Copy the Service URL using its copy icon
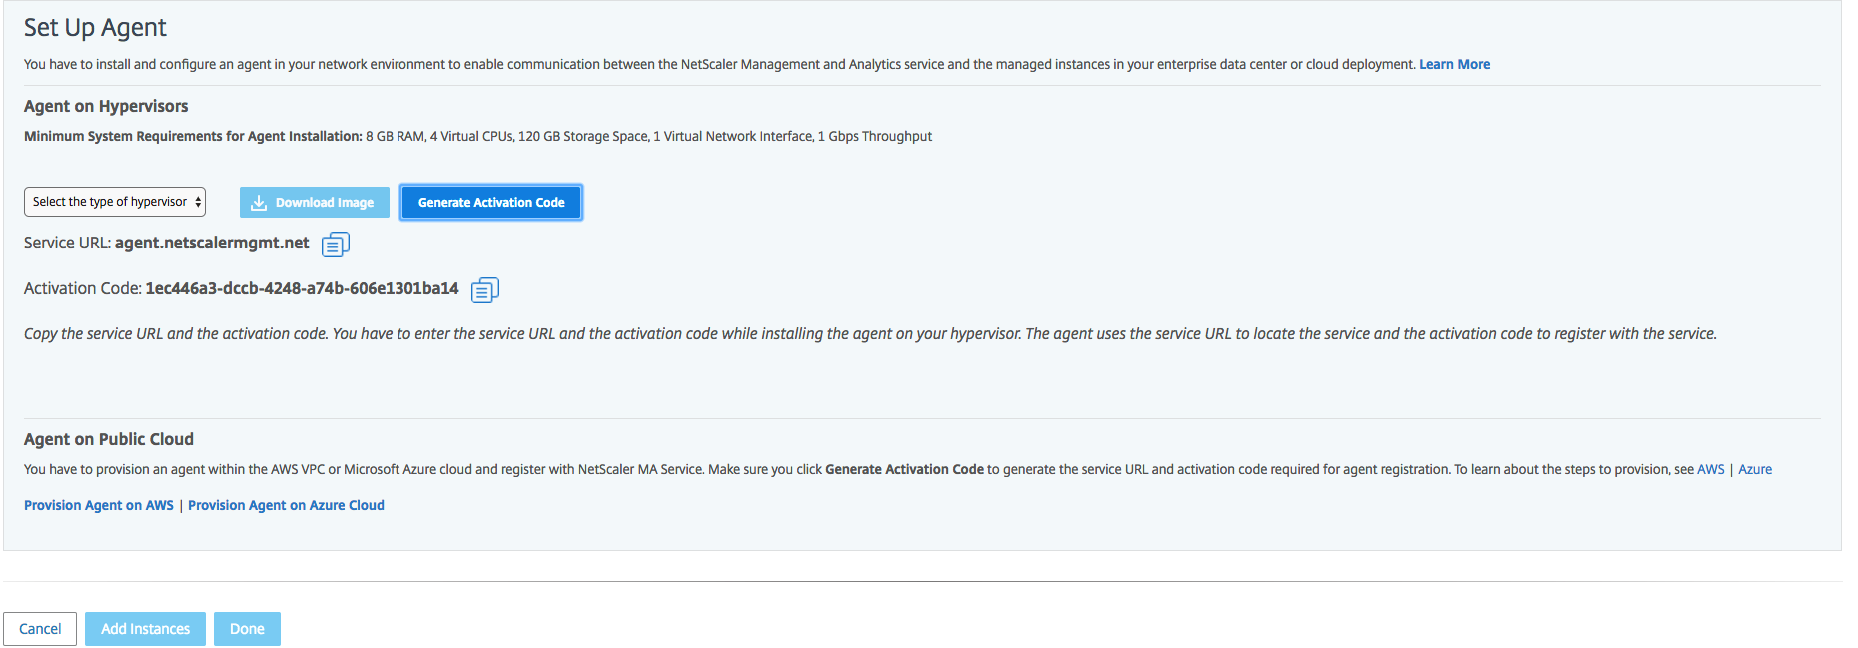 click(336, 244)
